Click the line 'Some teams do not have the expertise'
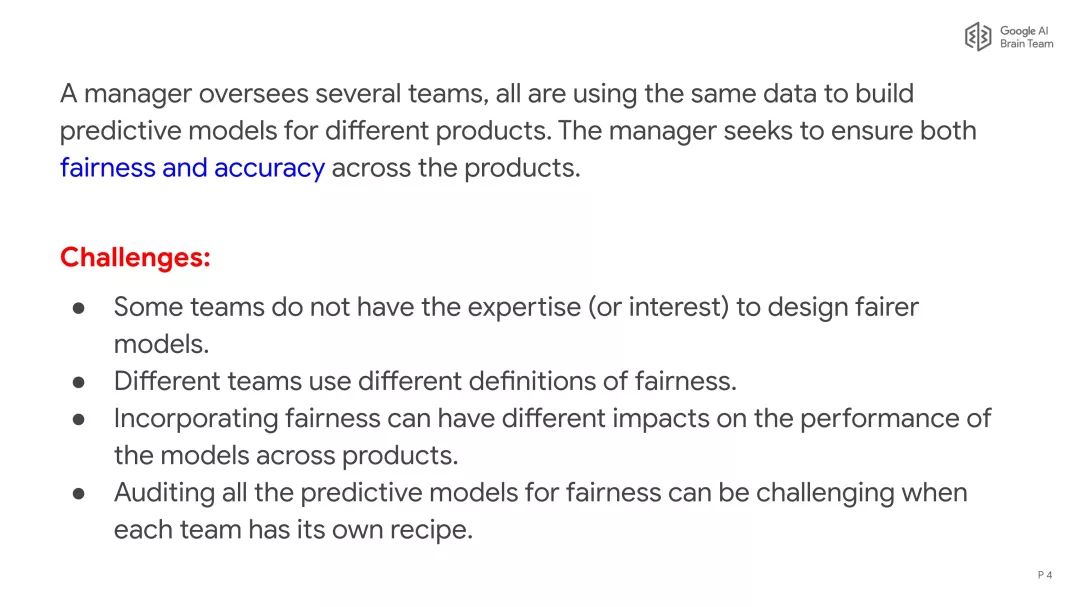 coord(516,307)
